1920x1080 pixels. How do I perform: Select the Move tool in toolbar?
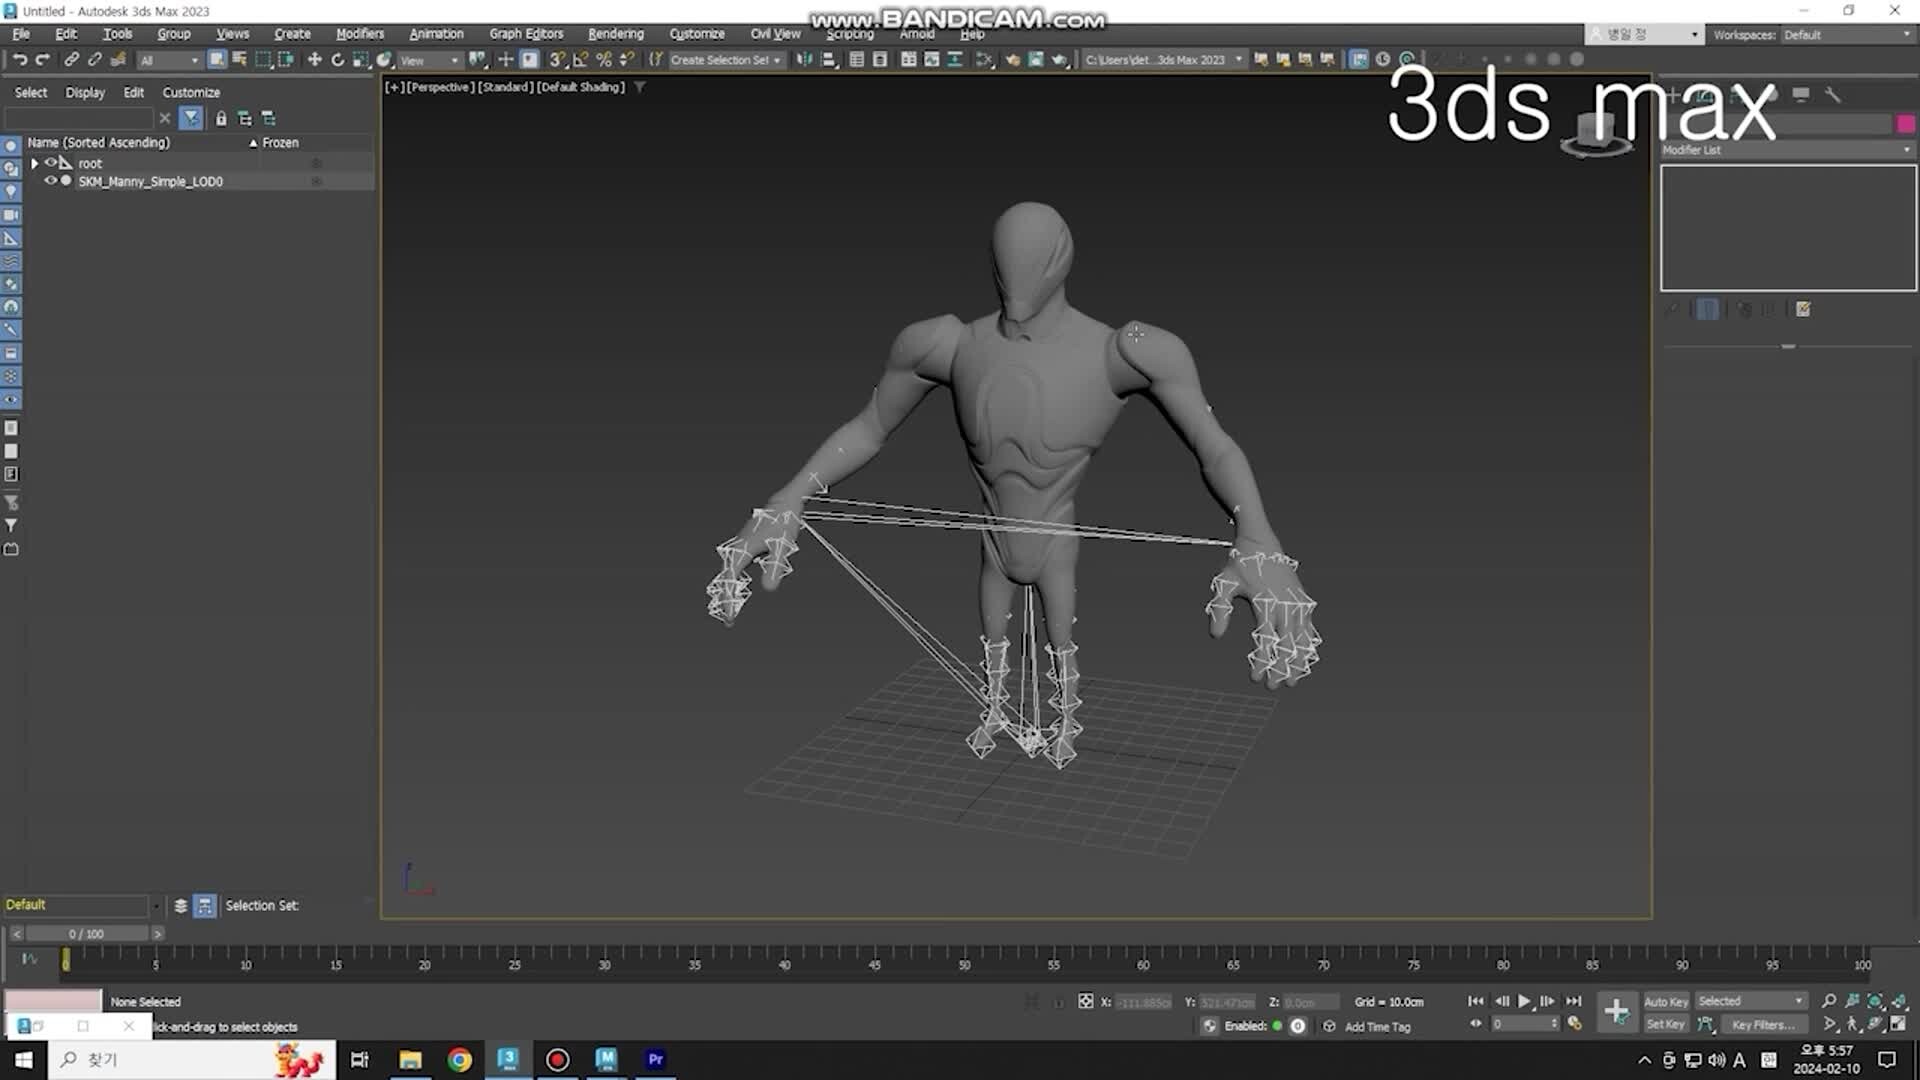pos(314,60)
